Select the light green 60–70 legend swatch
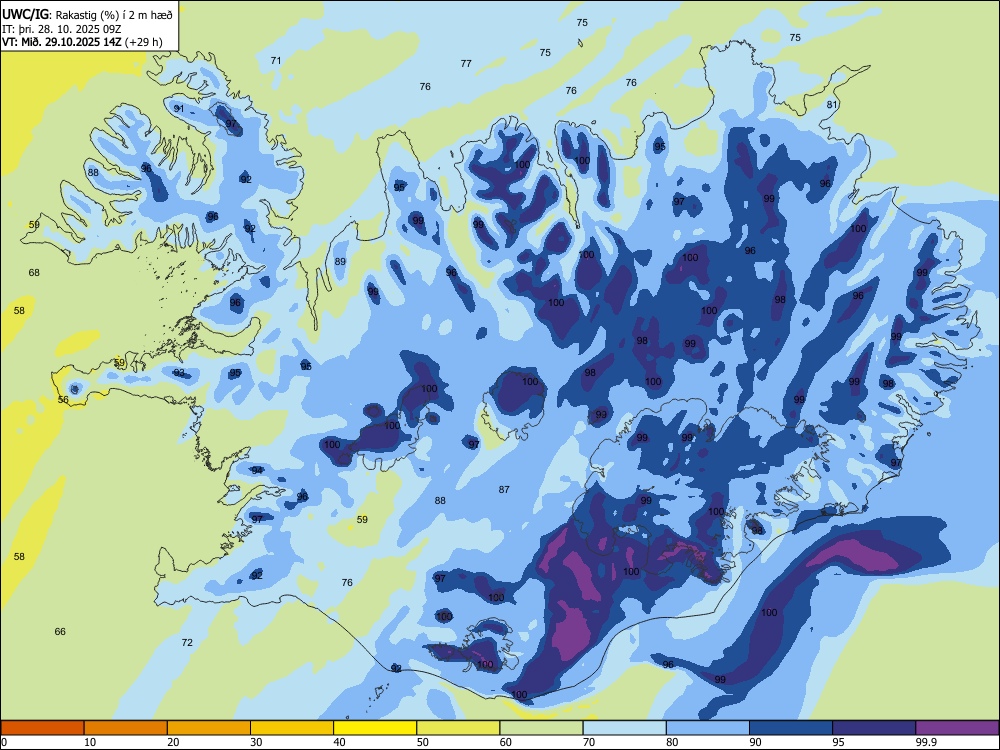The height and width of the screenshot is (750, 1000). (x=541, y=728)
